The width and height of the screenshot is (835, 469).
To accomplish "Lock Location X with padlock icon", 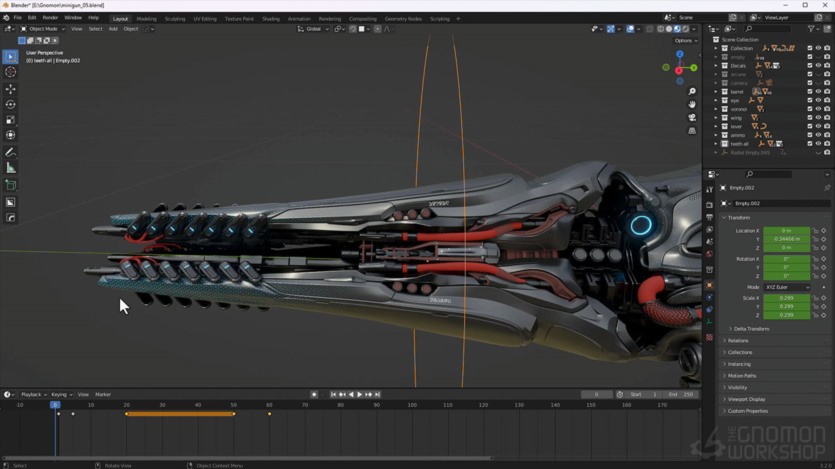I will coord(815,231).
